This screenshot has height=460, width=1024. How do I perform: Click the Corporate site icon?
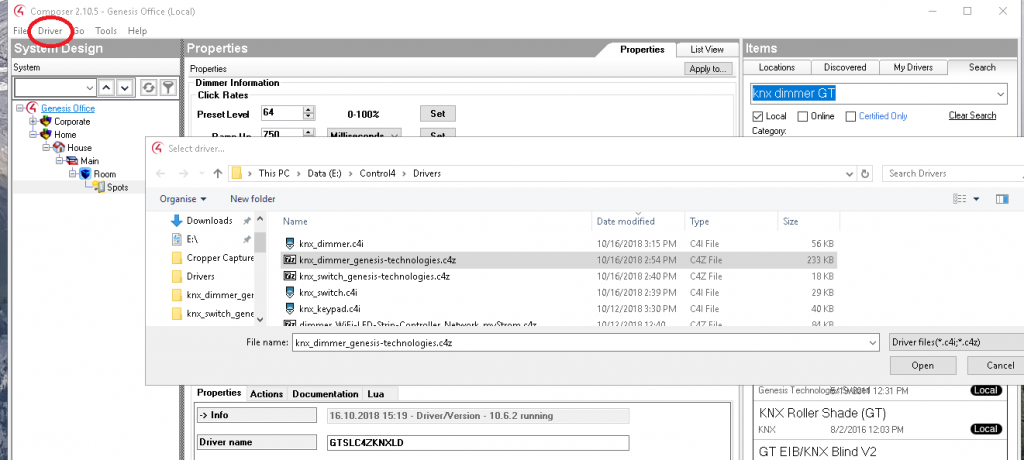[46, 122]
